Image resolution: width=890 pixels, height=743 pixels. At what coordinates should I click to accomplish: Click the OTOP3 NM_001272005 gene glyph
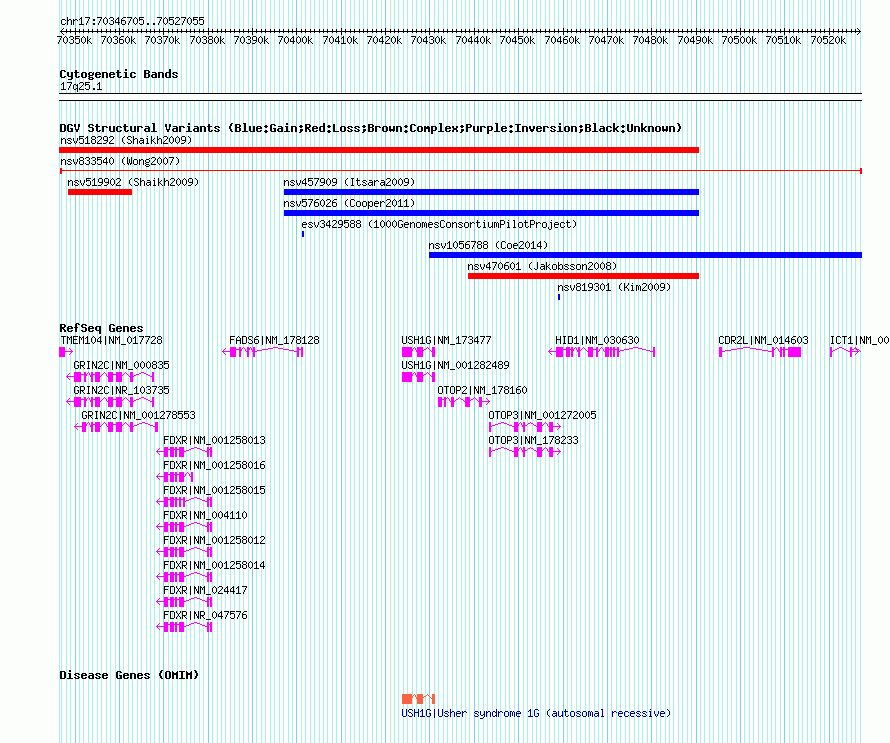[x=525, y=427]
